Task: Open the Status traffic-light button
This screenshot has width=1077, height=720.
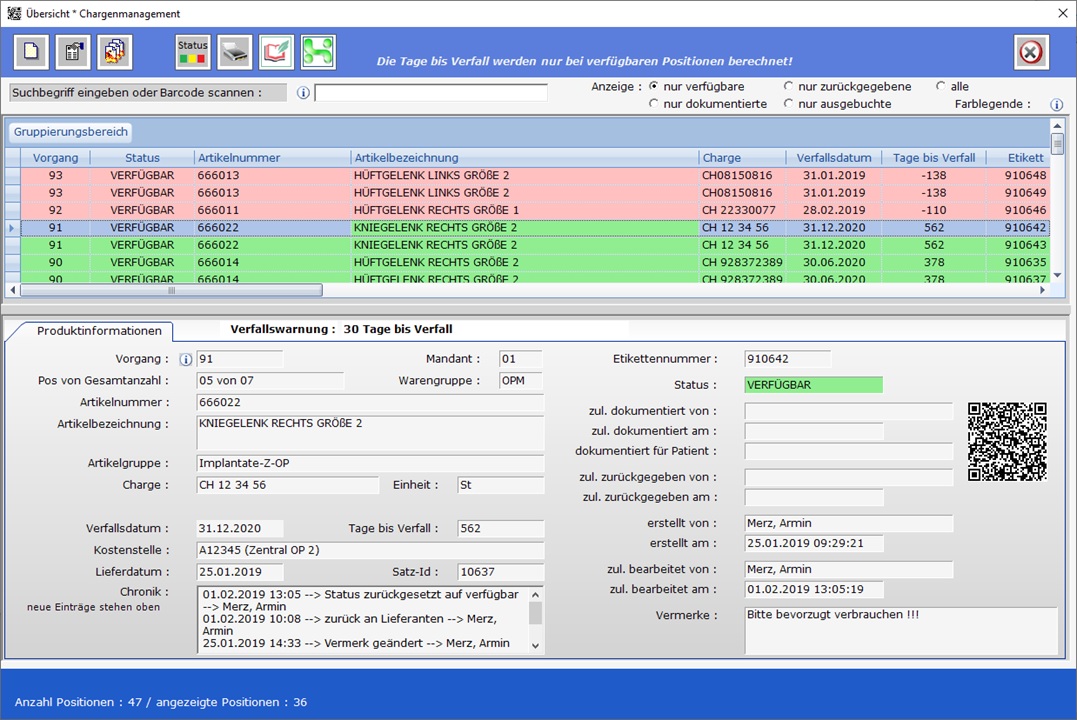Action: point(193,52)
